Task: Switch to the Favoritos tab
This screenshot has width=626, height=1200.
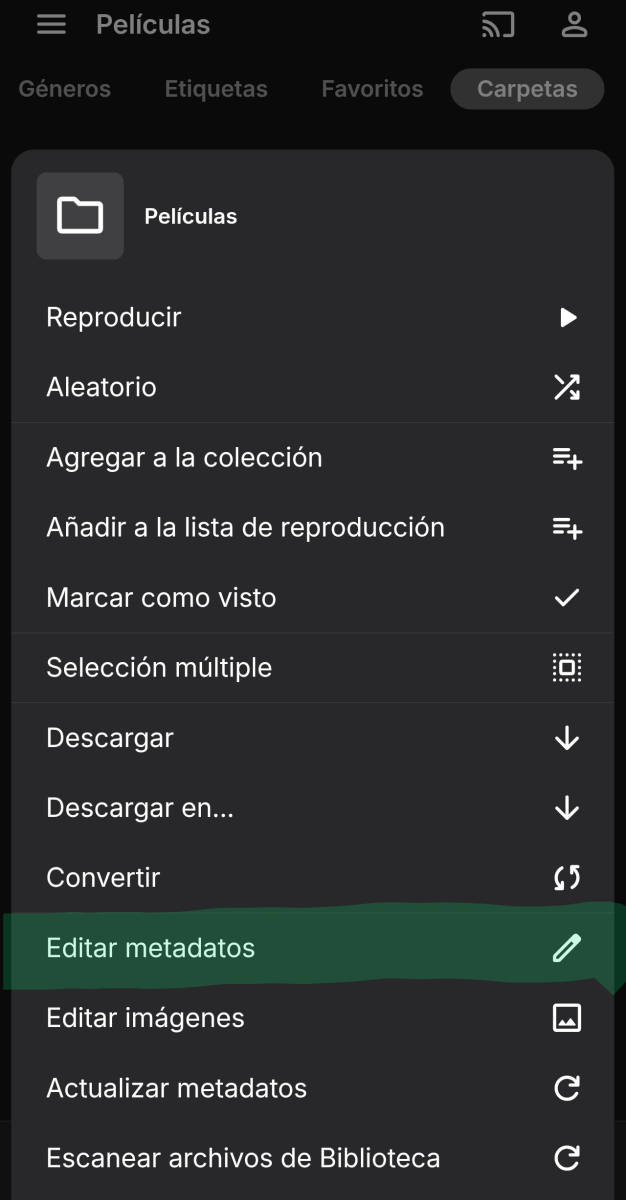Action: click(371, 88)
